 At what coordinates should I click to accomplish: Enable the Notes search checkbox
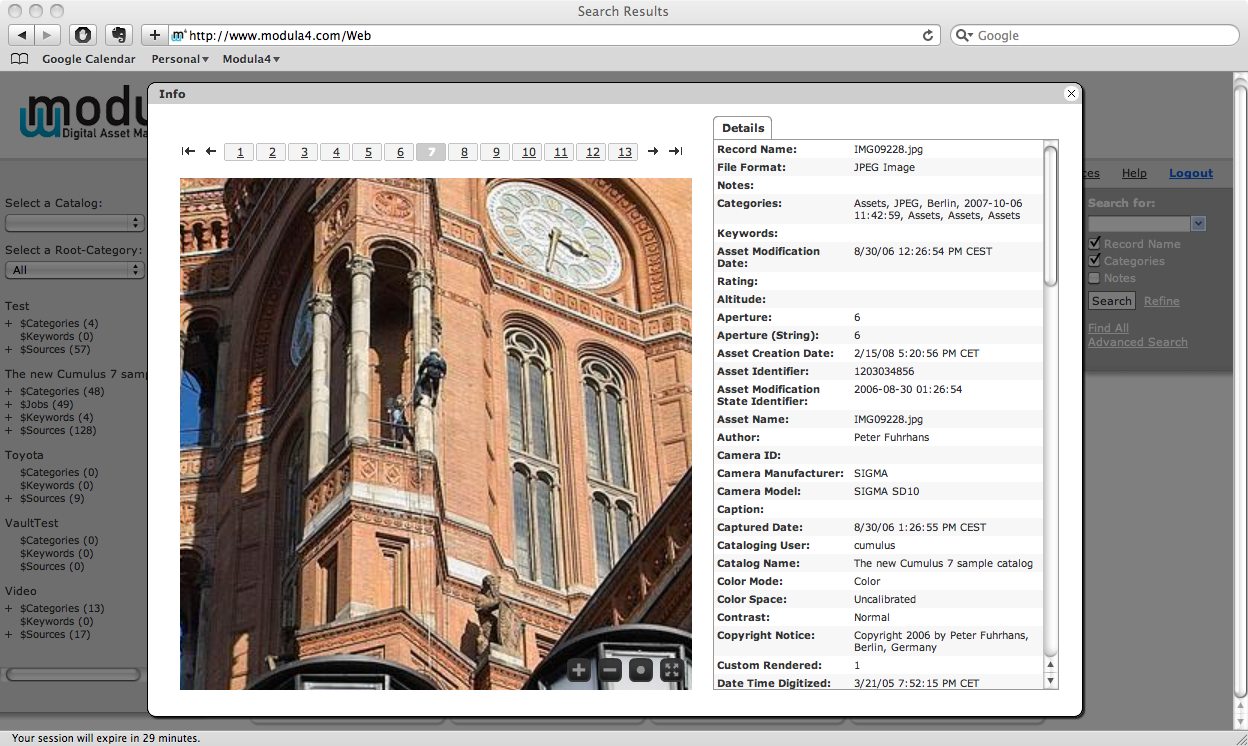(x=1095, y=278)
